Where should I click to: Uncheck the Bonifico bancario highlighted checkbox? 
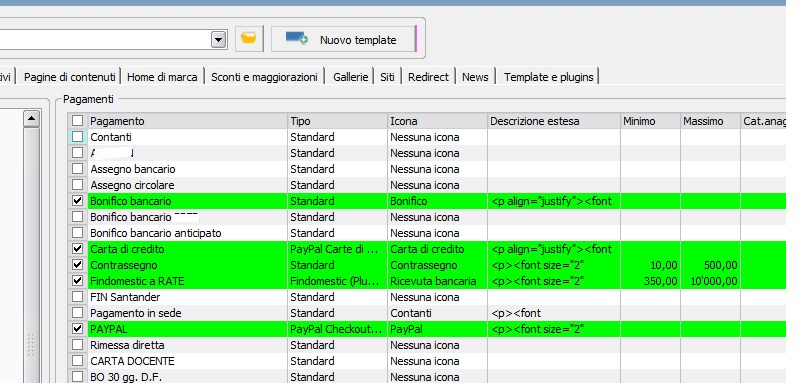77,201
